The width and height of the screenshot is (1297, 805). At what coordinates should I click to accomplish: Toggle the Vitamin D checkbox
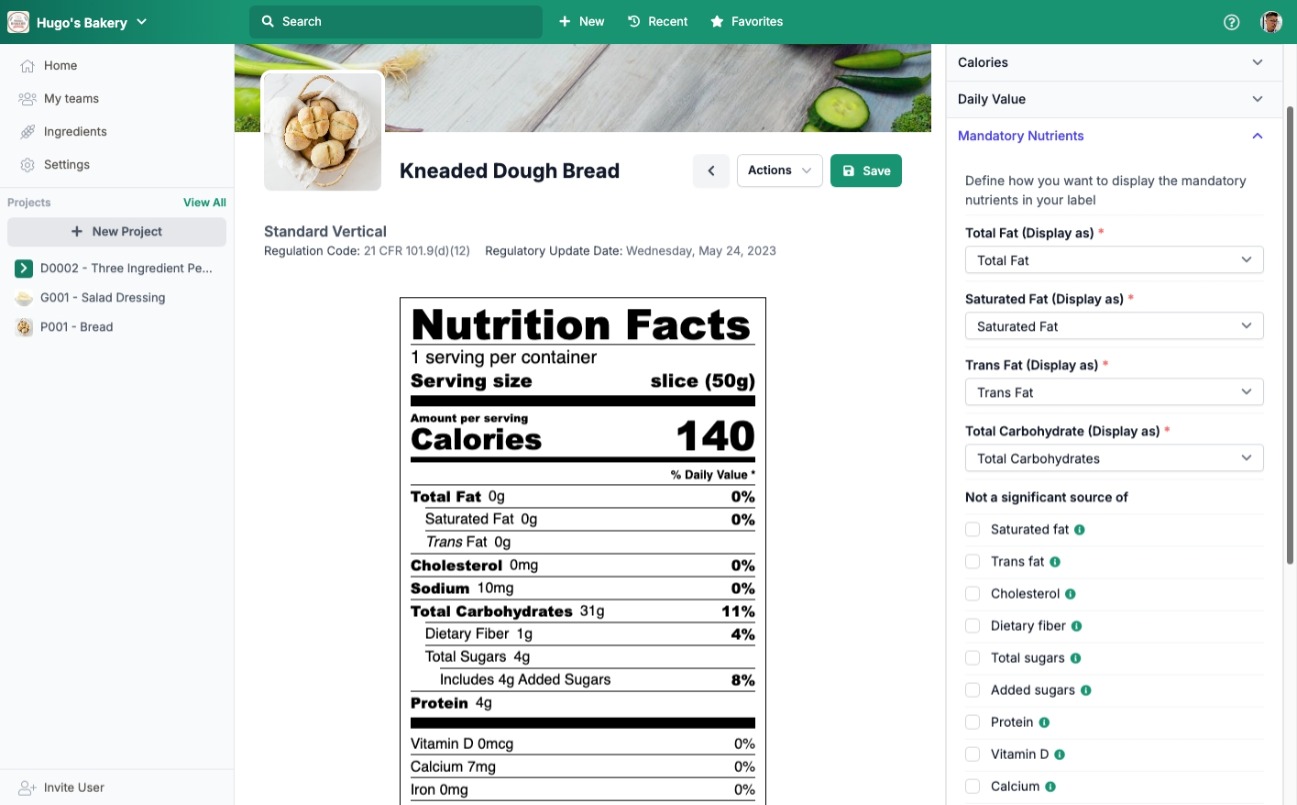point(972,753)
